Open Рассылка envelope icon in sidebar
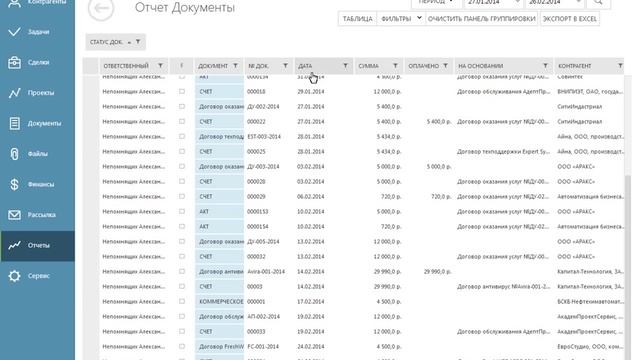 14,215
